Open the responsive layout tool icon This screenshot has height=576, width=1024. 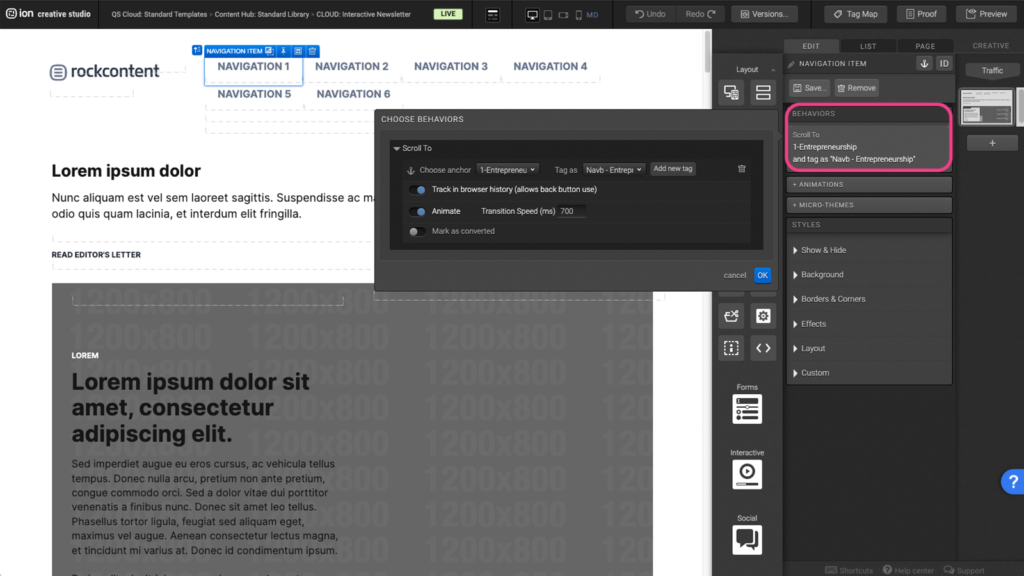click(731, 92)
